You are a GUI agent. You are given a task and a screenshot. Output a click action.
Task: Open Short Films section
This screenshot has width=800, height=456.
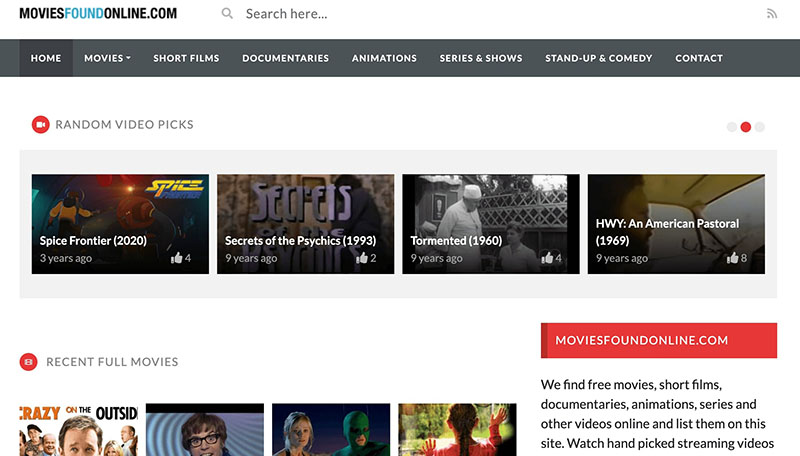(x=186, y=58)
